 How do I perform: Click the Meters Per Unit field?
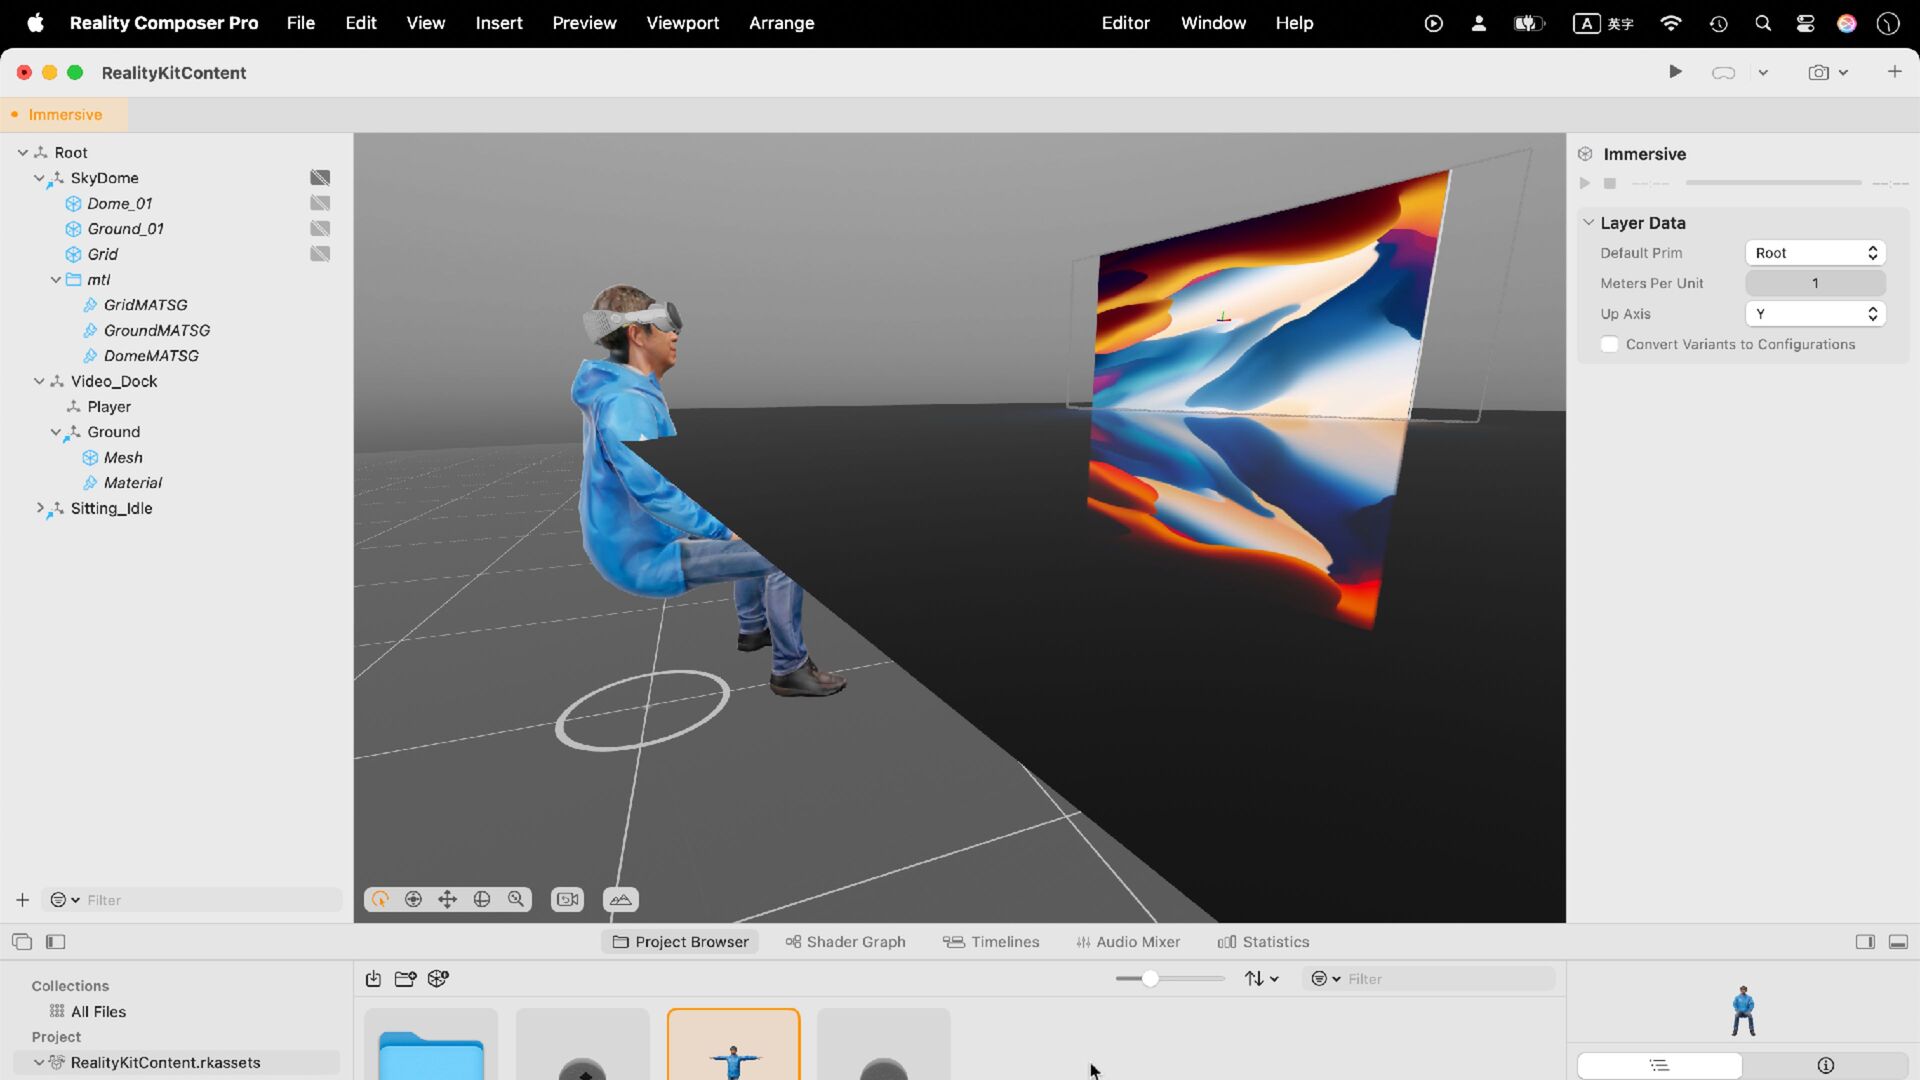tap(1815, 284)
